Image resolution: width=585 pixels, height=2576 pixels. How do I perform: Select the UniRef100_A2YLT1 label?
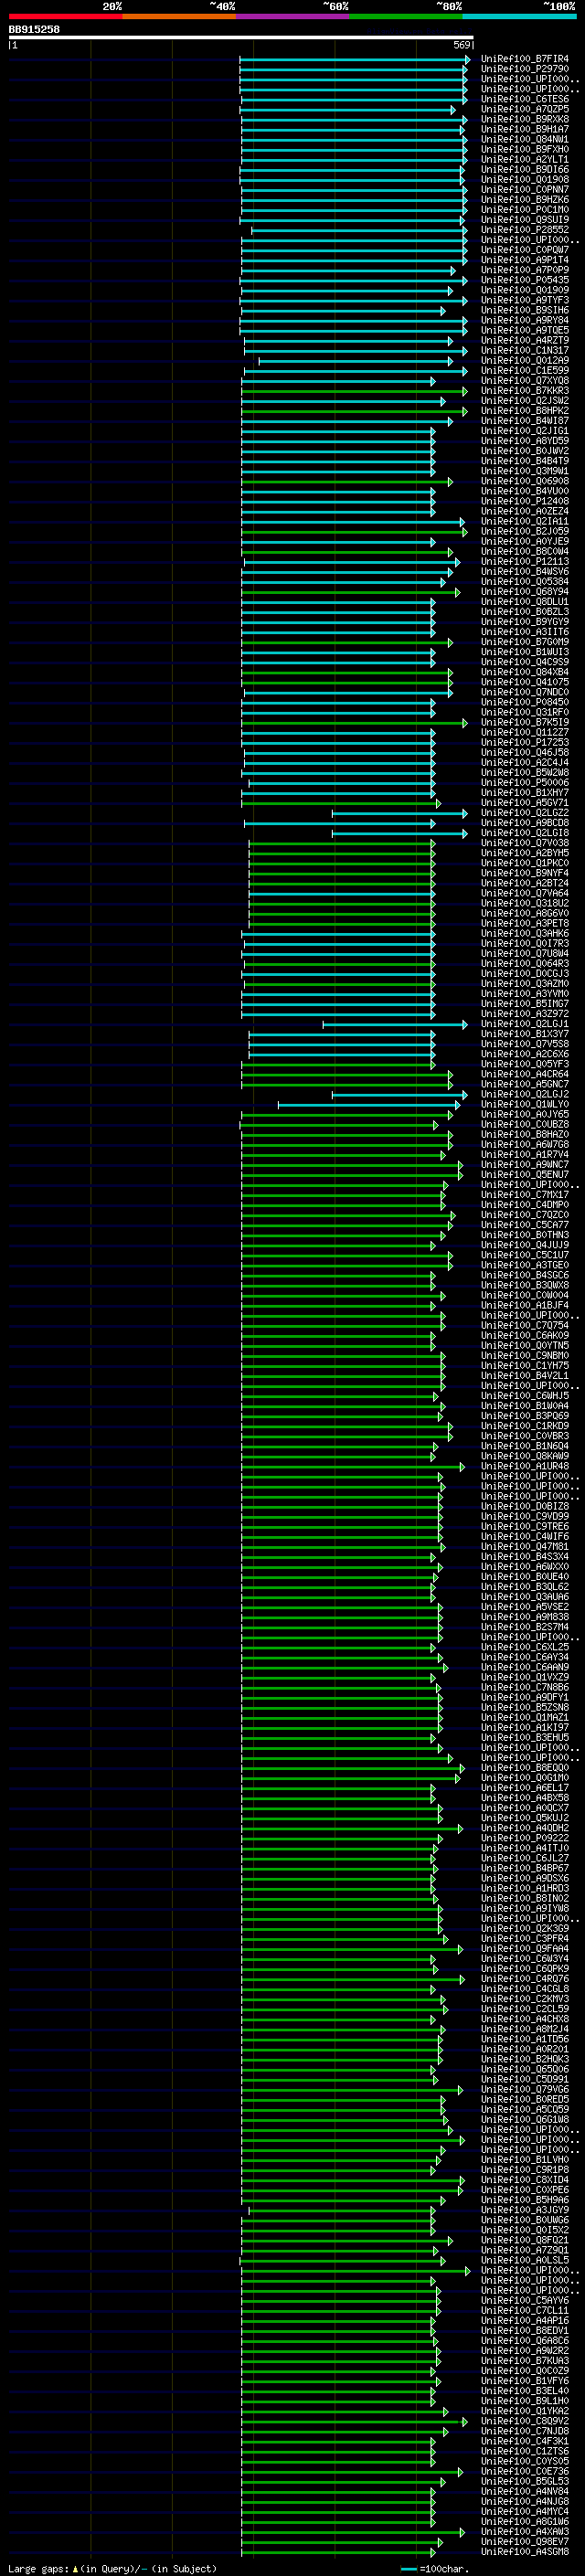[524, 160]
